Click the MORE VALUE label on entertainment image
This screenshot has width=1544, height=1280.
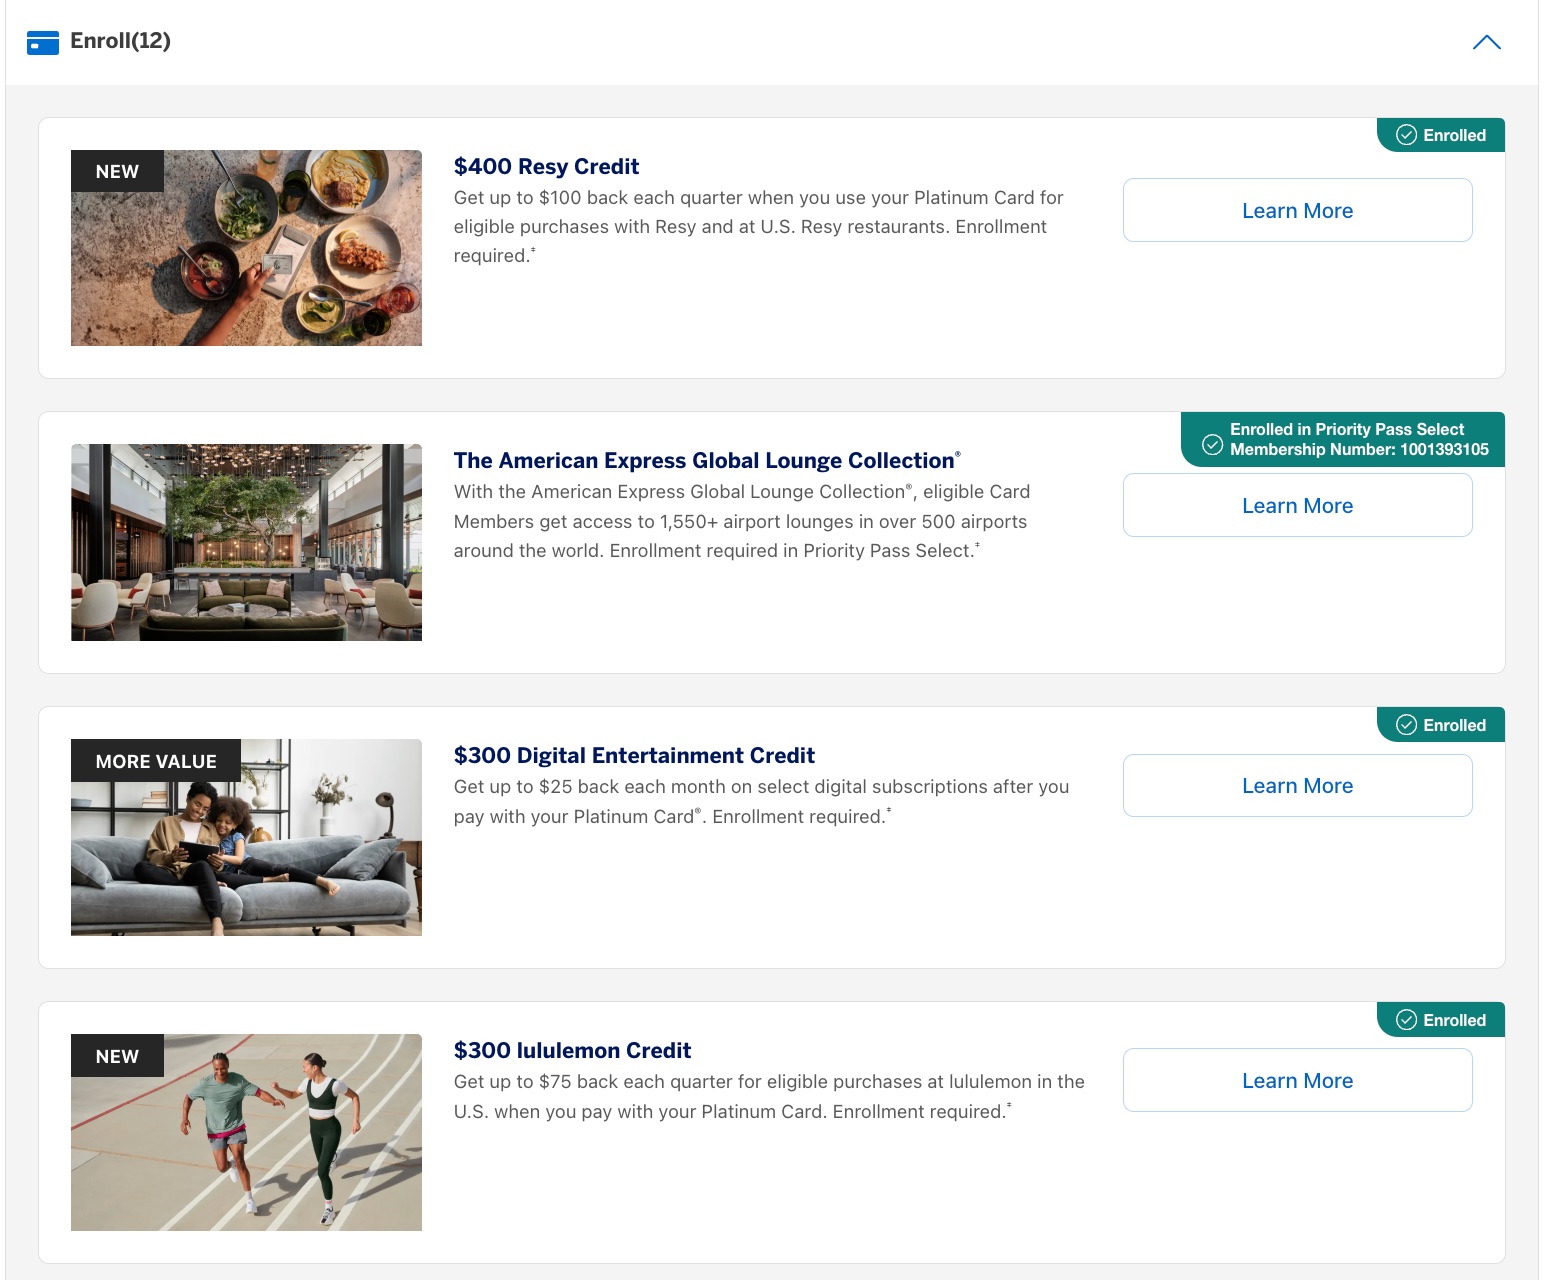pyautogui.click(x=156, y=761)
